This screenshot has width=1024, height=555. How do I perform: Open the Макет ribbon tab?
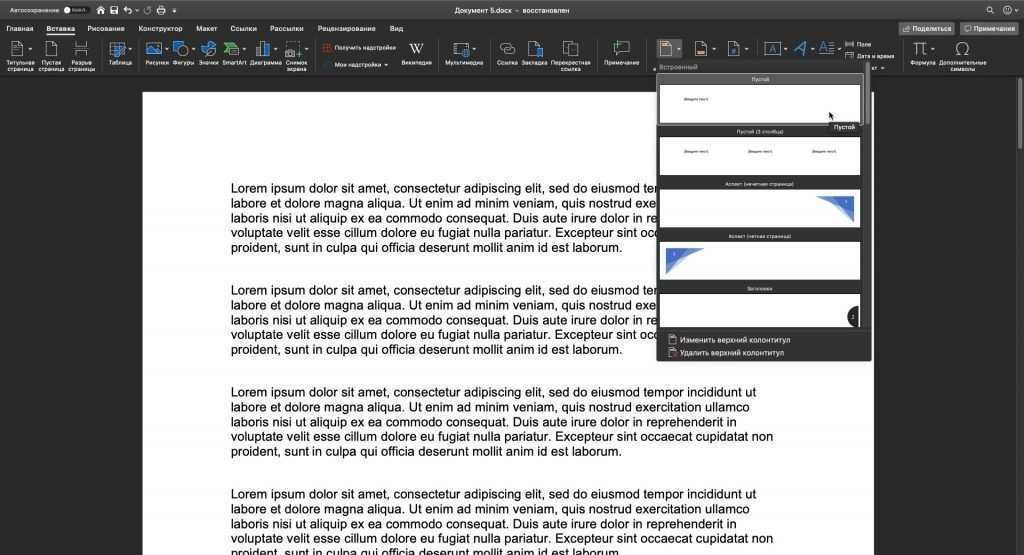click(x=206, y=29)
